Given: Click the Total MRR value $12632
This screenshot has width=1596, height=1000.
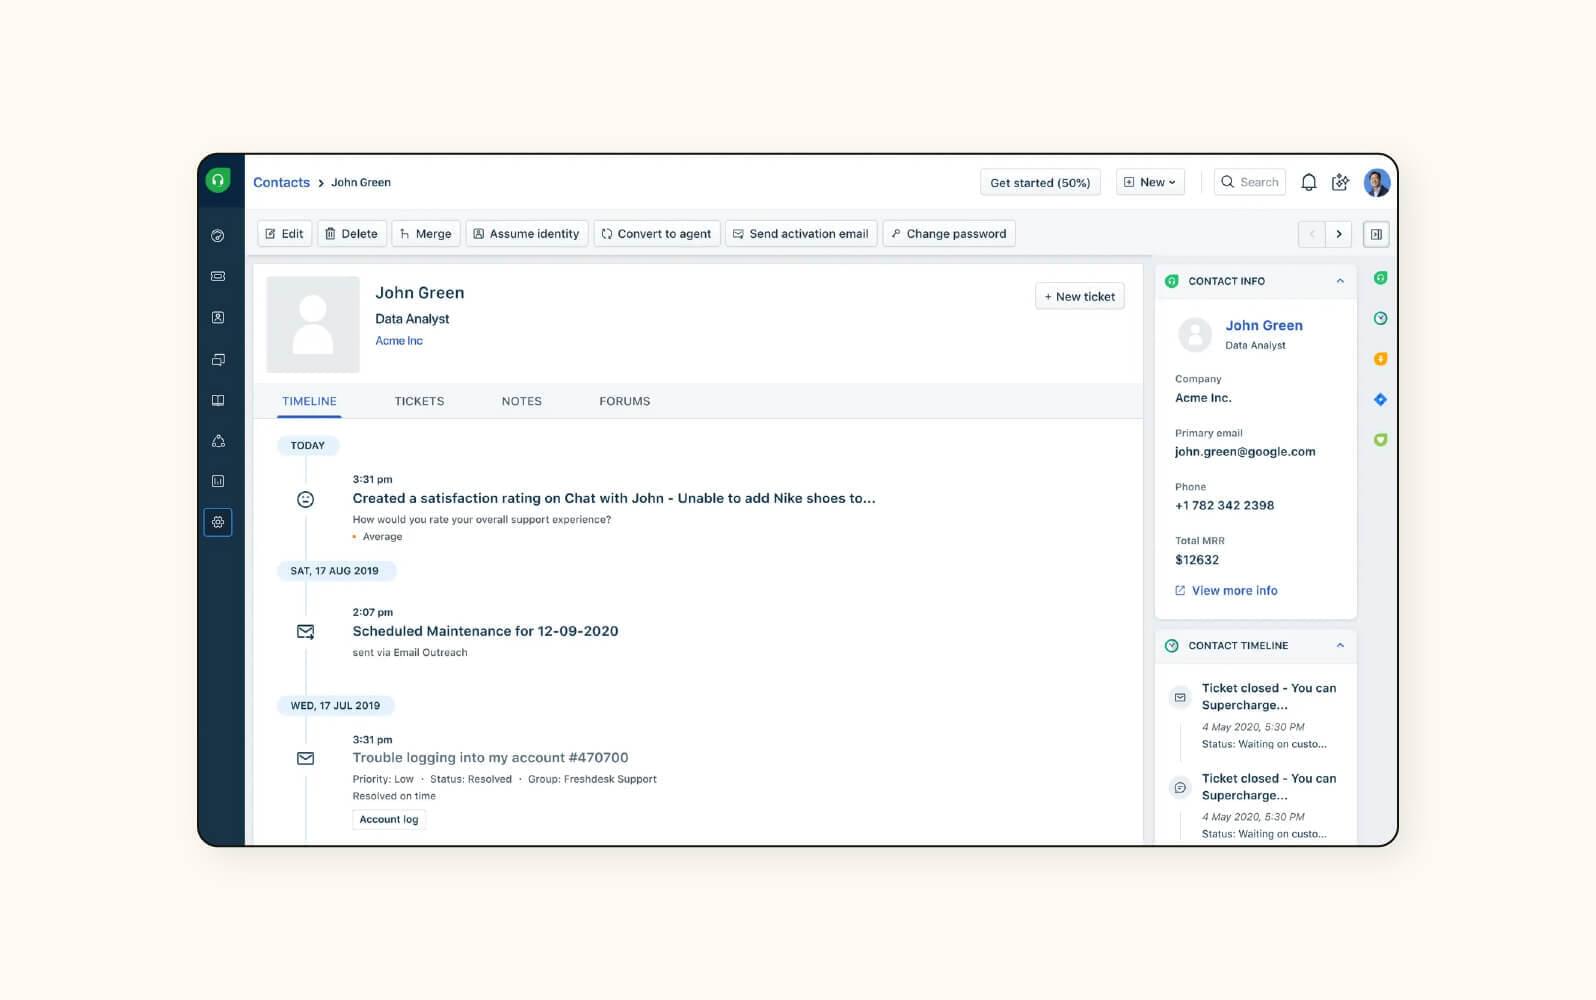Looking at the screenshot, I should (x=1197, y=560).
